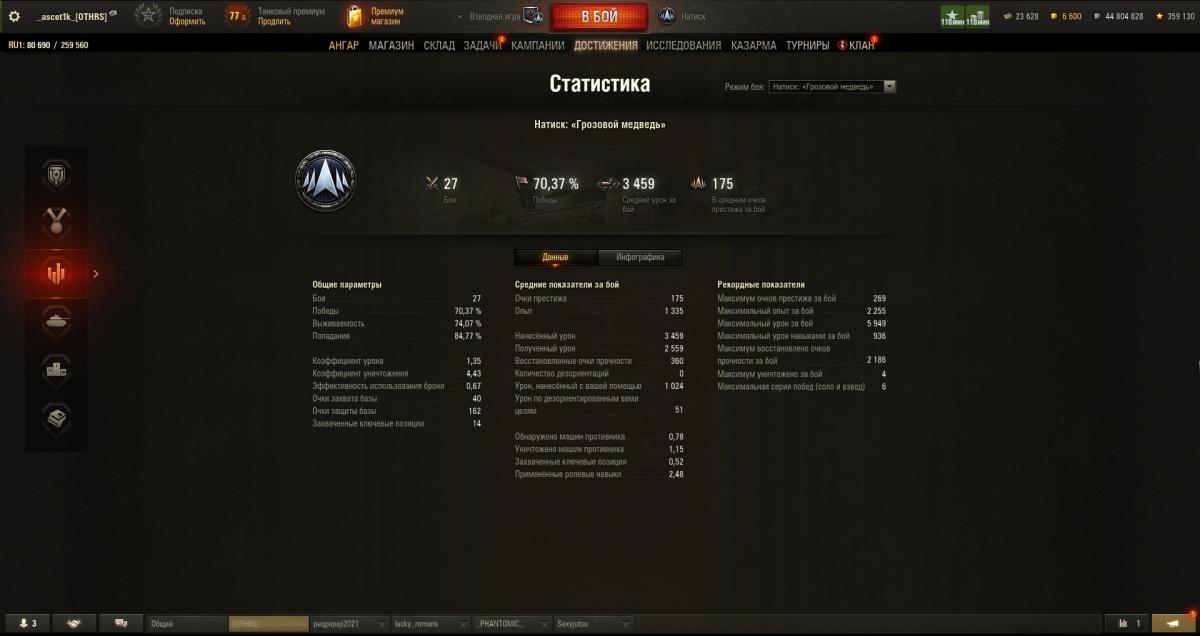Open the ИССЛЕДОВАНИЯ menu tab
The width and height of the screenshot is (1200, 636).
click(683, 45)
